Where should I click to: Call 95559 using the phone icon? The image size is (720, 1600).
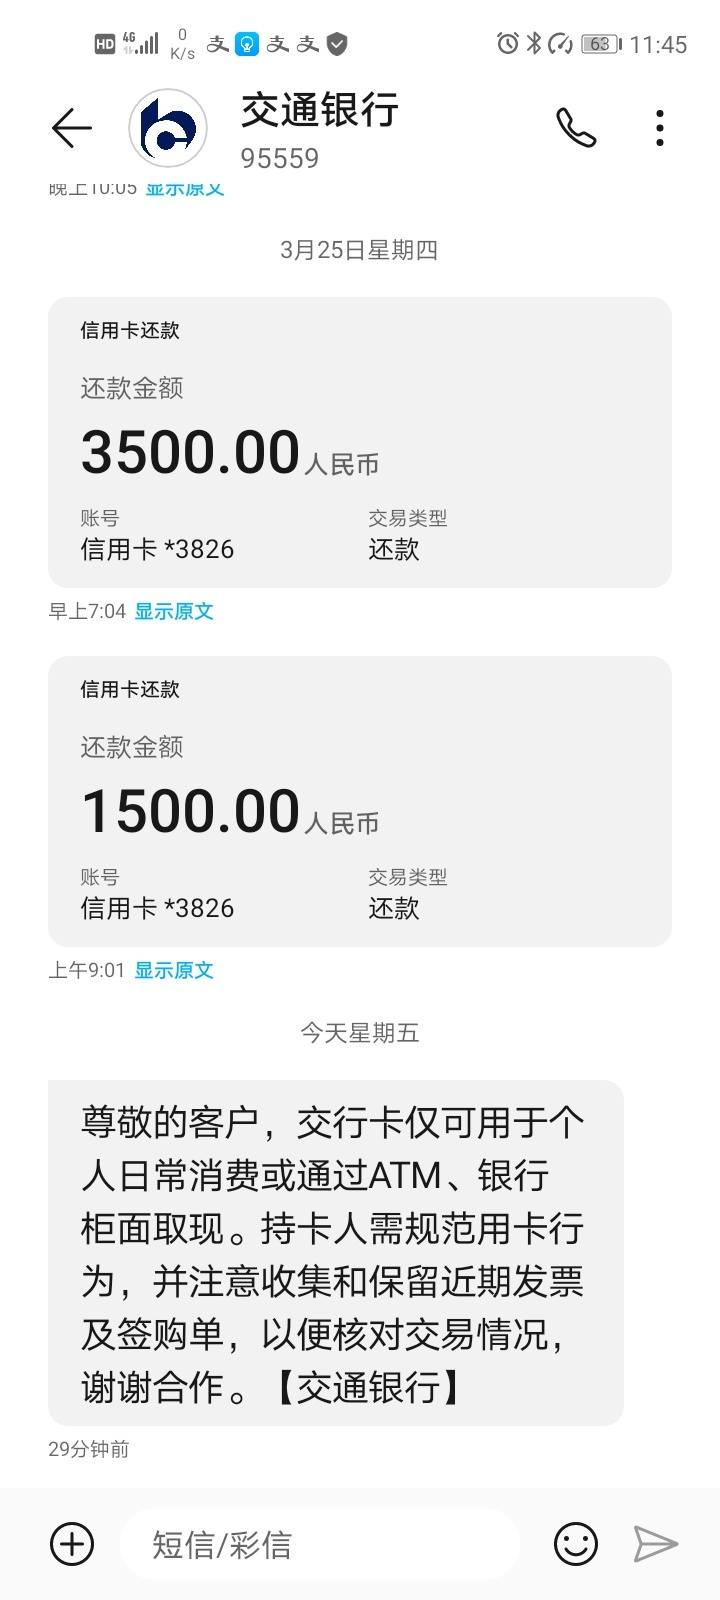pyautogui.click(x=576, y=127)
